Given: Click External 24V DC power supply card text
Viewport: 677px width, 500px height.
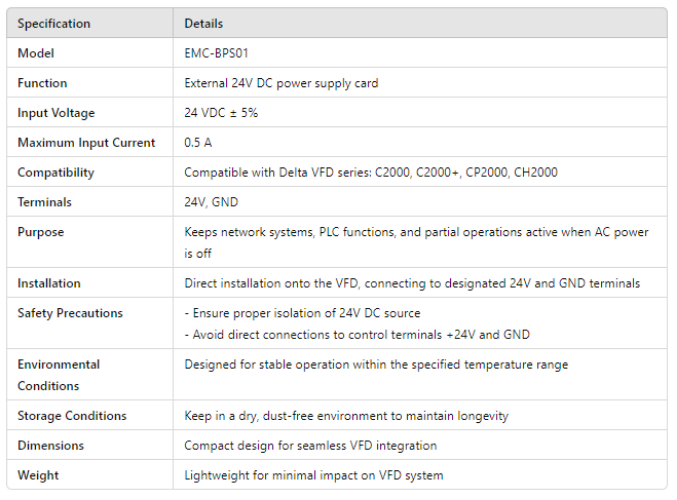Looking at the screenshot, I should point(281,83).
